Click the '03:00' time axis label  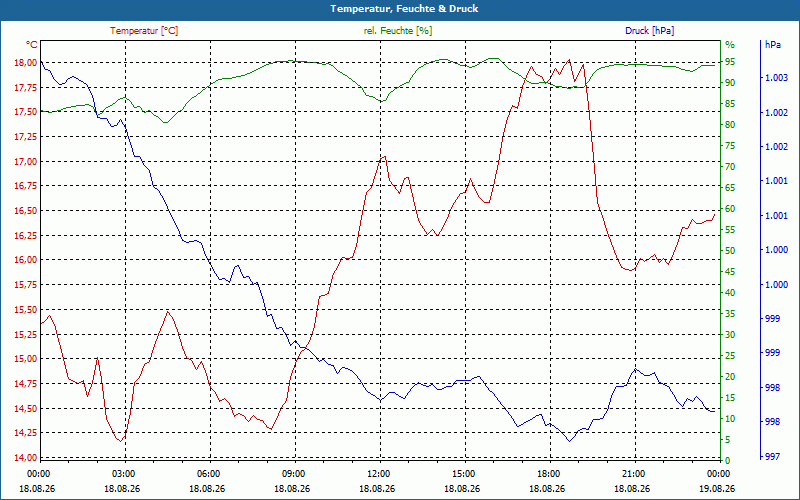pos(122,474)
